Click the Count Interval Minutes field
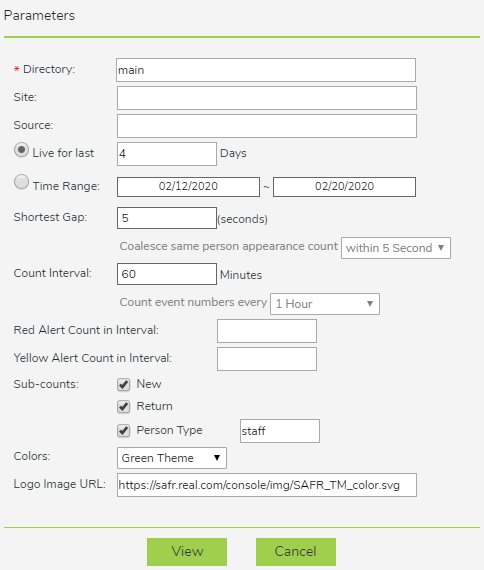This screenshot has height=570, width=484. pyautogui.click(x=167, y=274)
